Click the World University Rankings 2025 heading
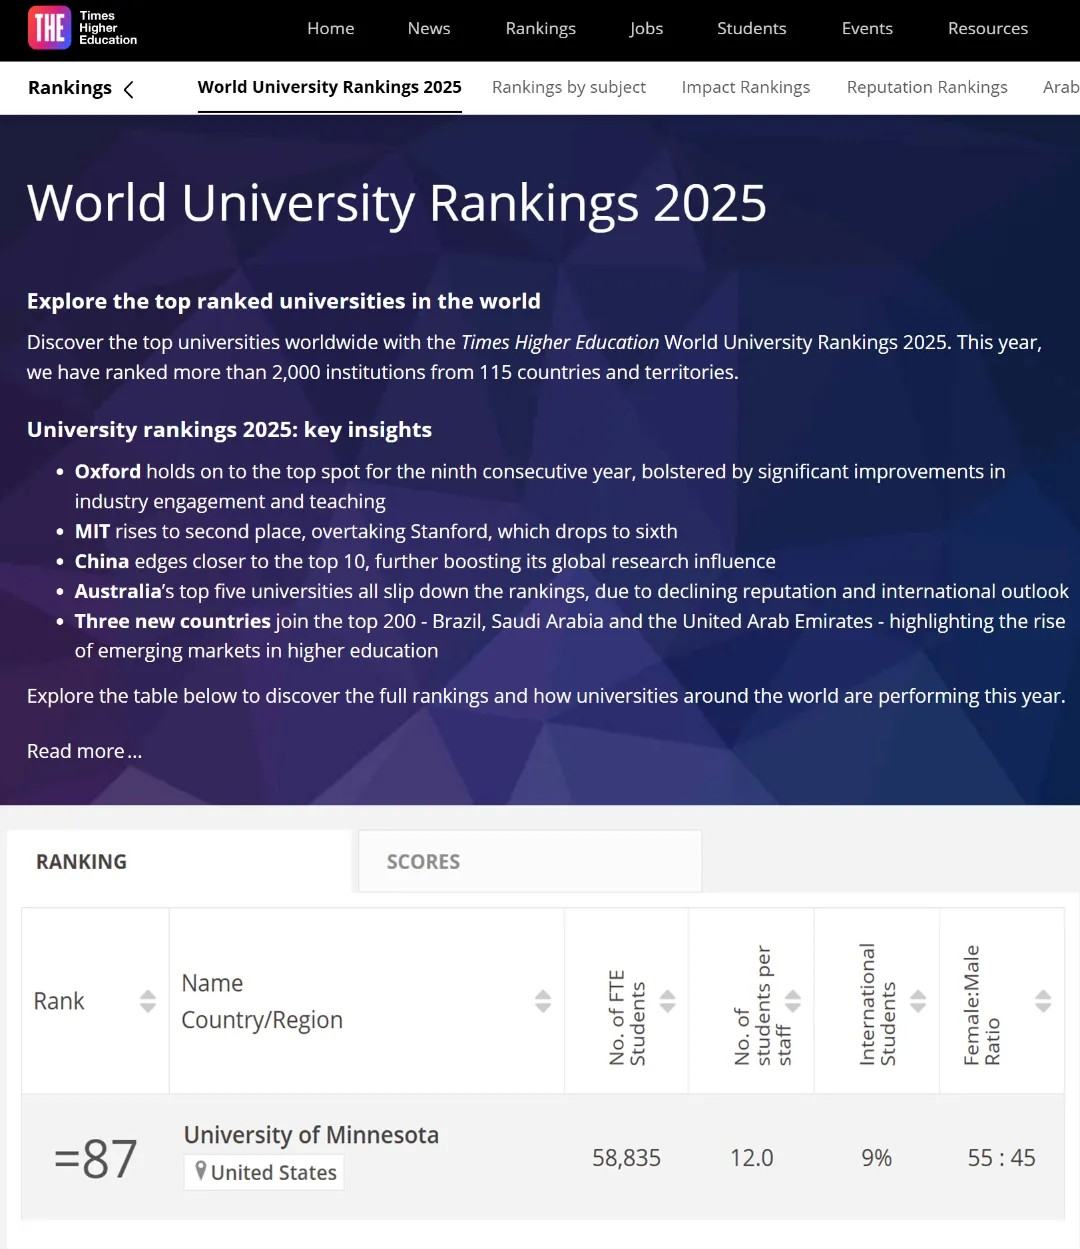 click(x=397, y=203)
